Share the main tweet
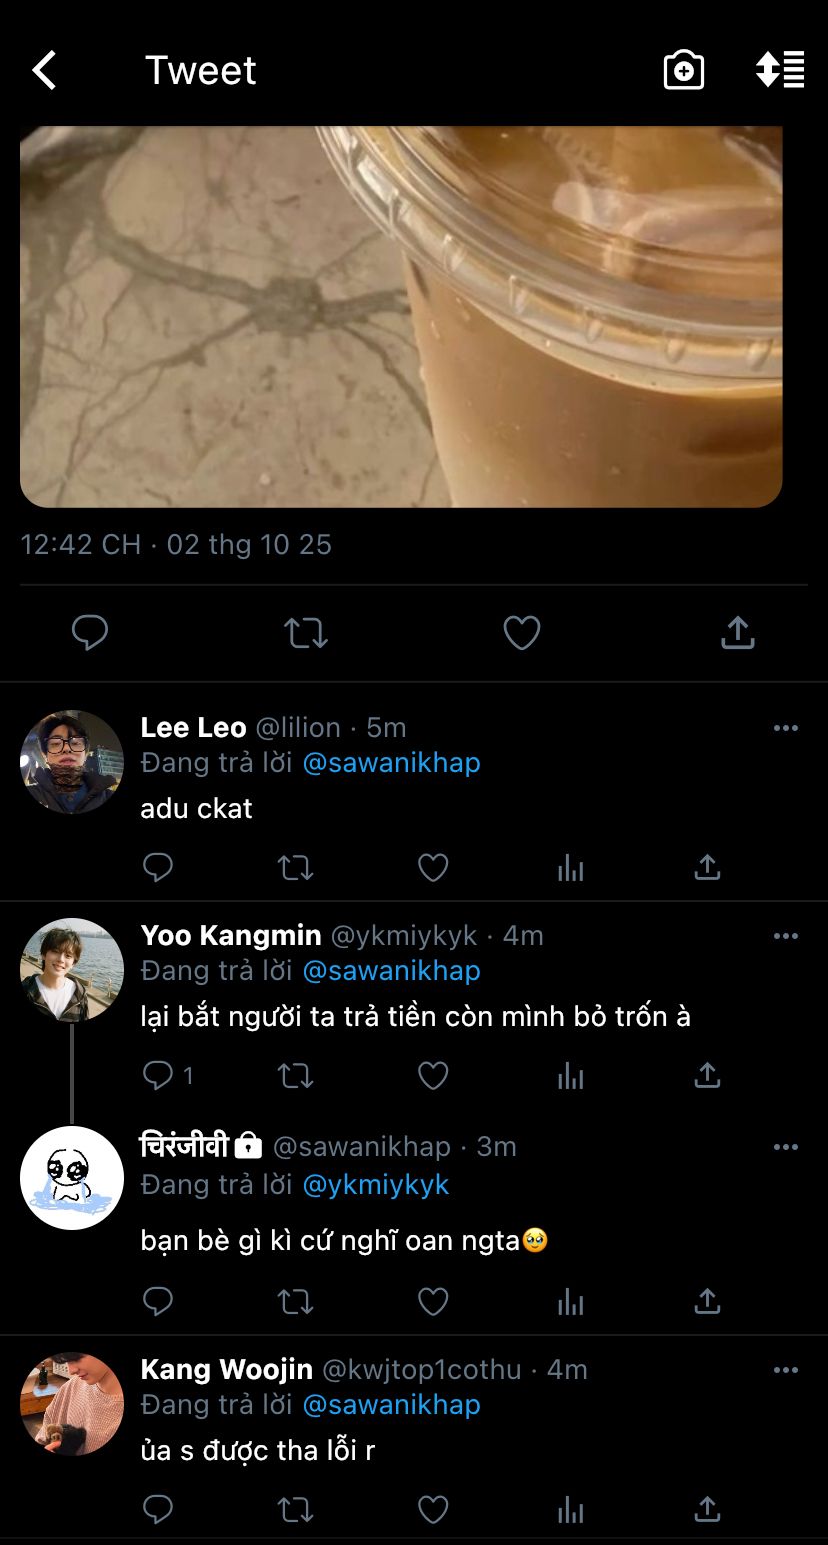 [737, 632]
